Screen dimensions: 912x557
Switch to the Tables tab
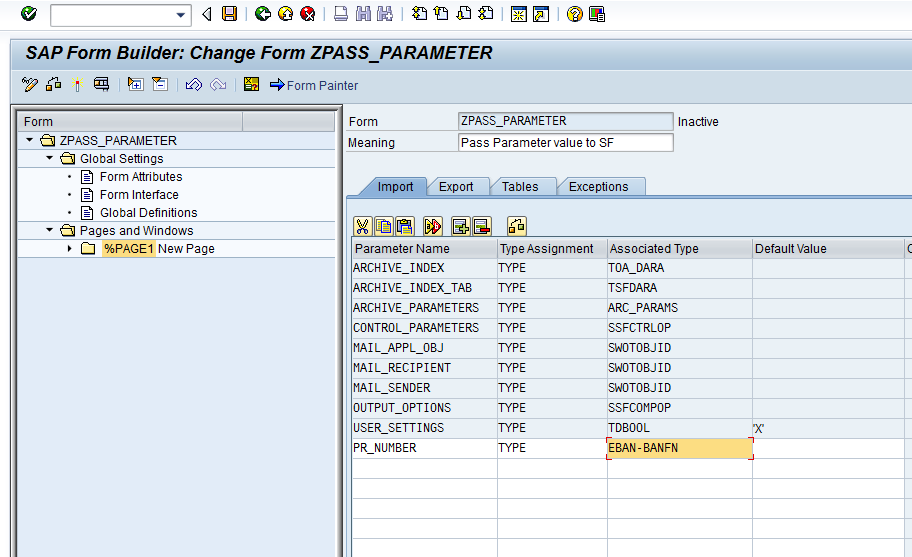tap(520, 187)
